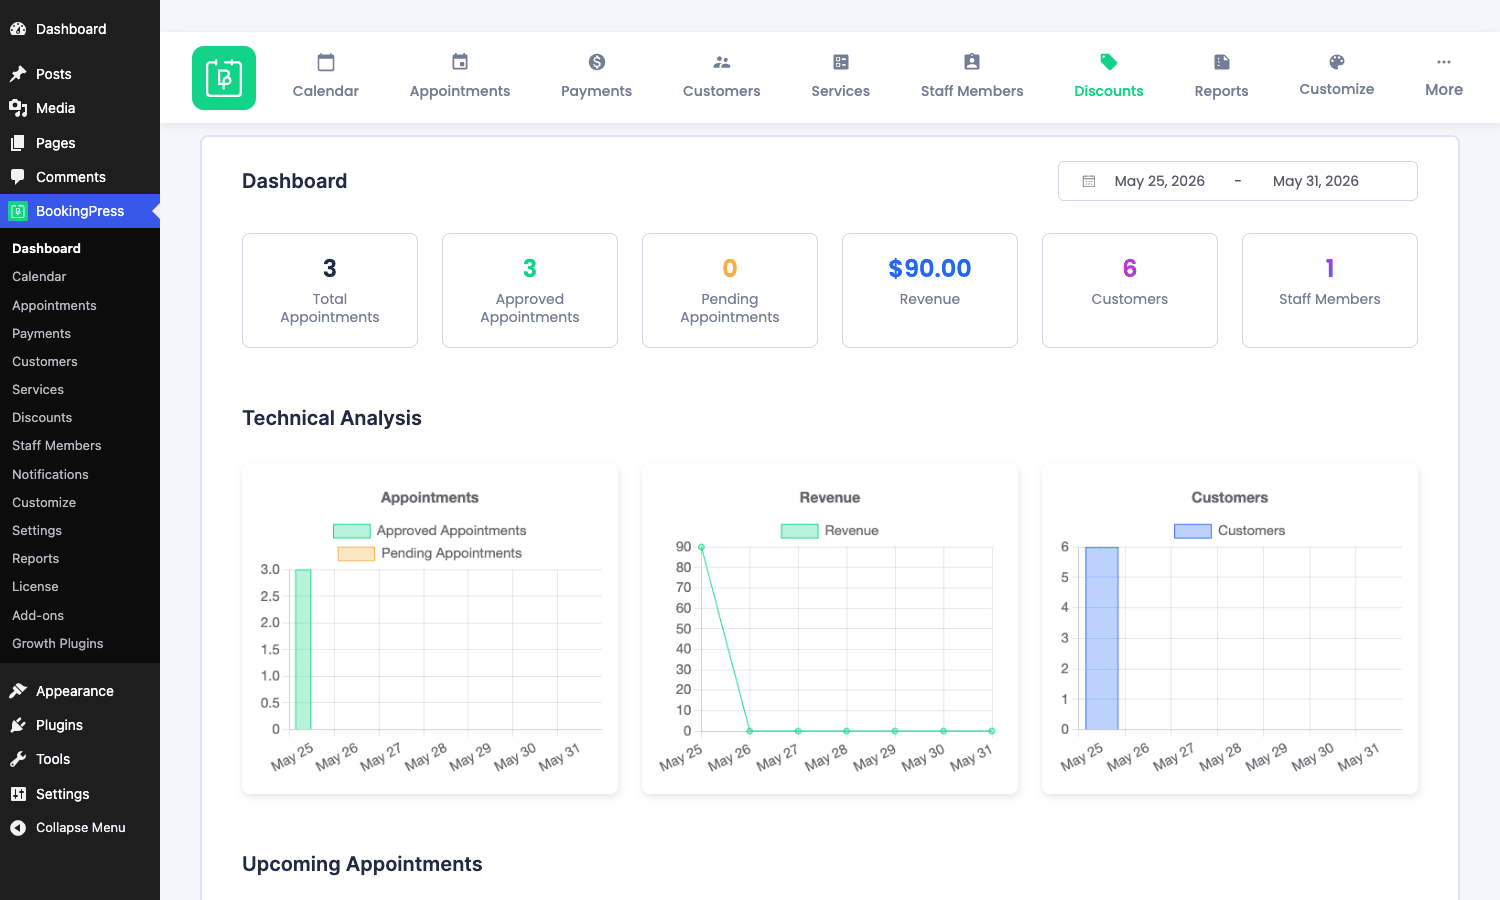Click the Reports document icon
Image resolution: width=1500 pixels, height=900 pixels.
(x=1222, y=62)
